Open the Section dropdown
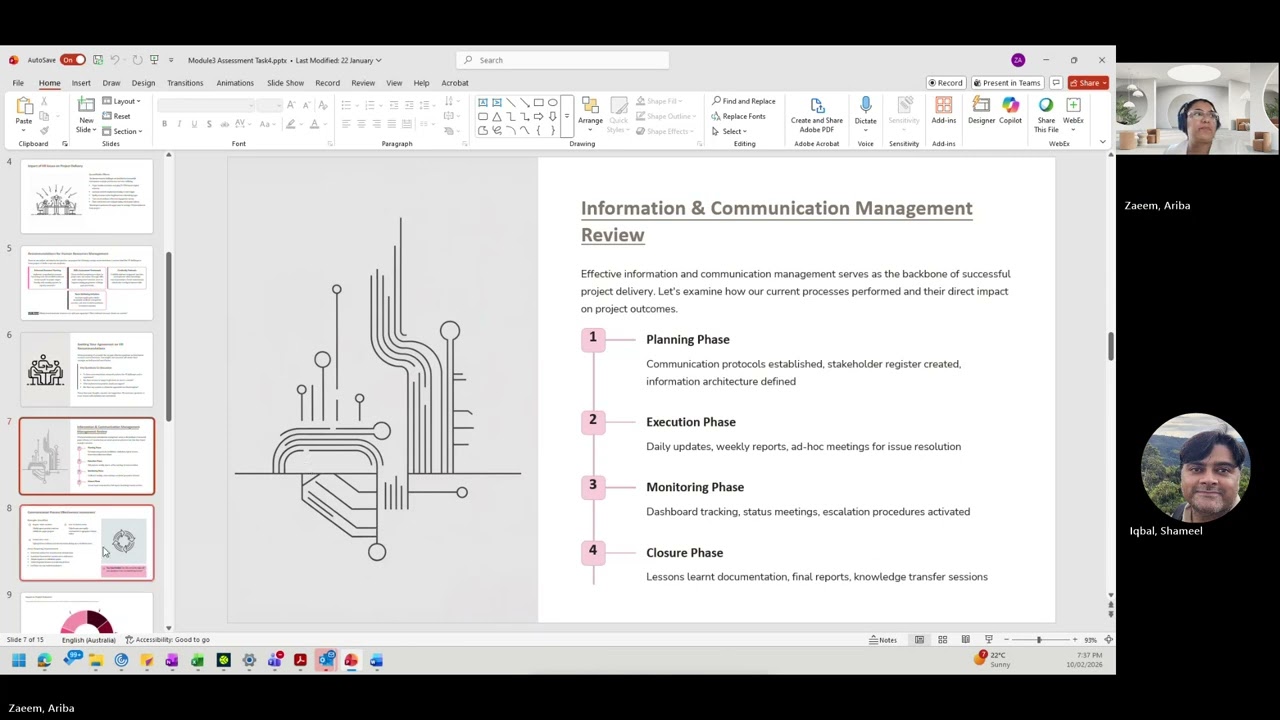The image size is (1280, 720). (x=127, y=131)
